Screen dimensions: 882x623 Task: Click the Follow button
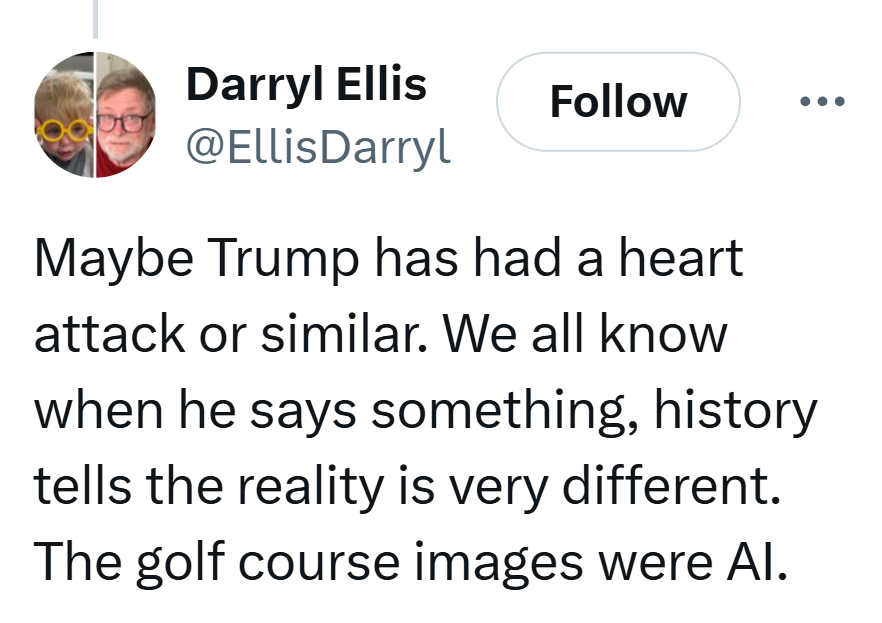click(x=618, y=101)
